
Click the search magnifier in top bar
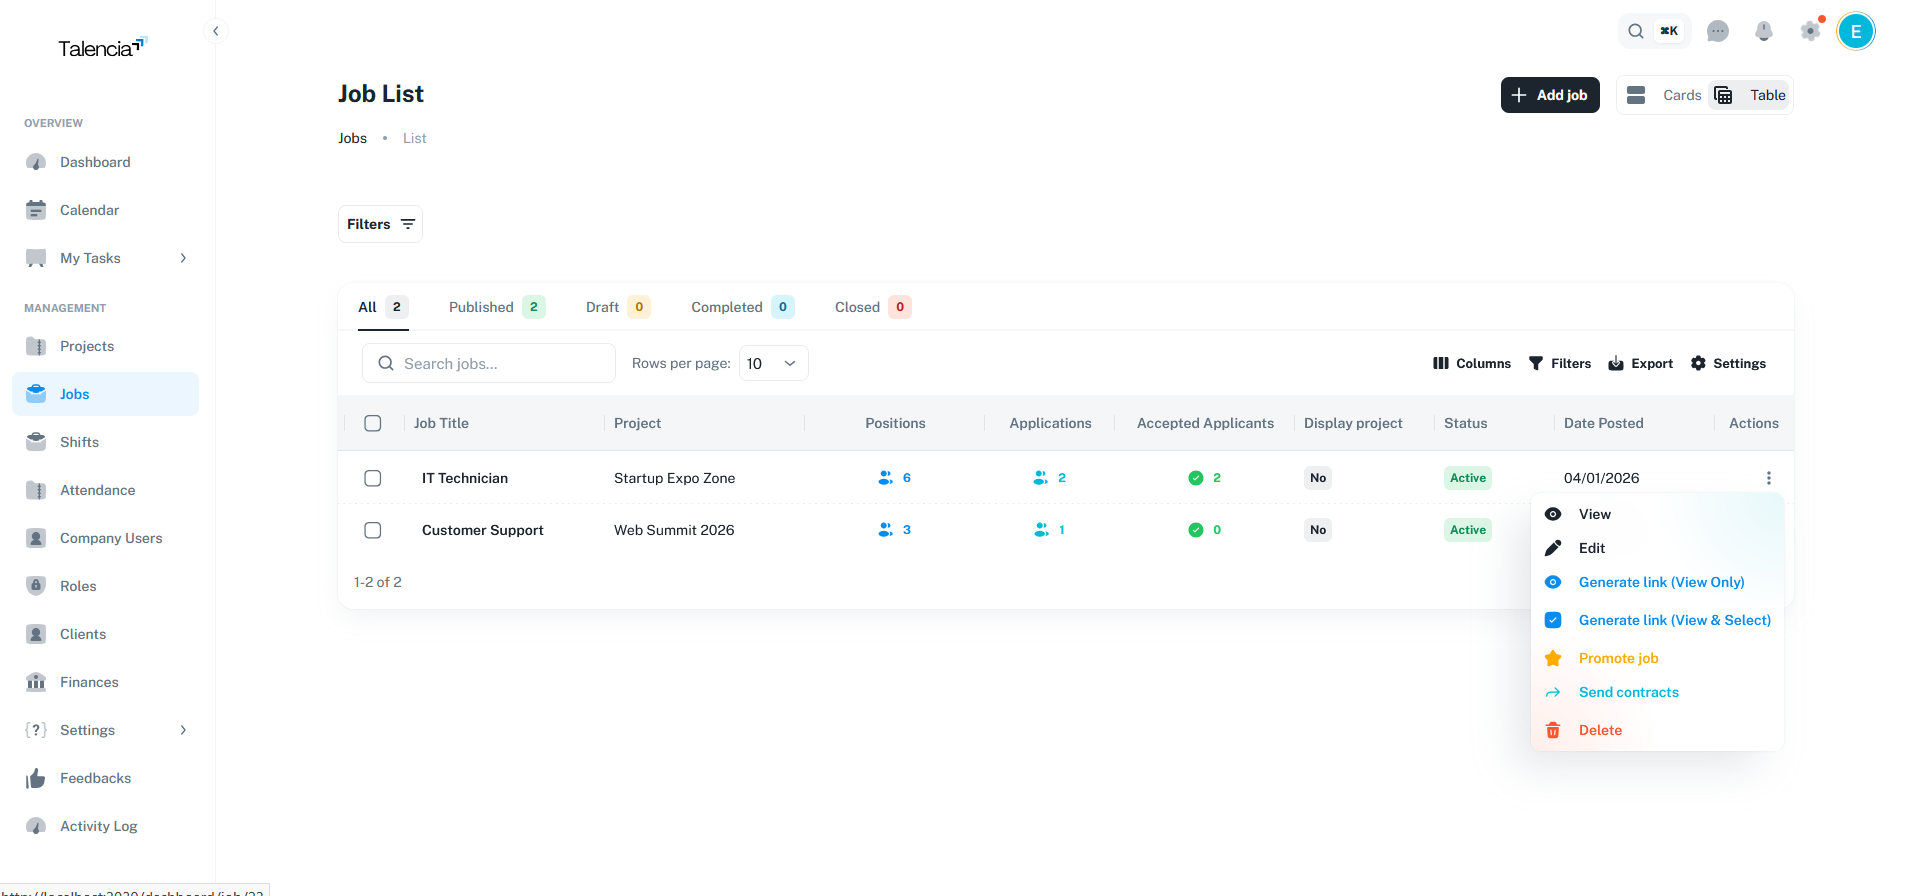[x=1636, y=31]
